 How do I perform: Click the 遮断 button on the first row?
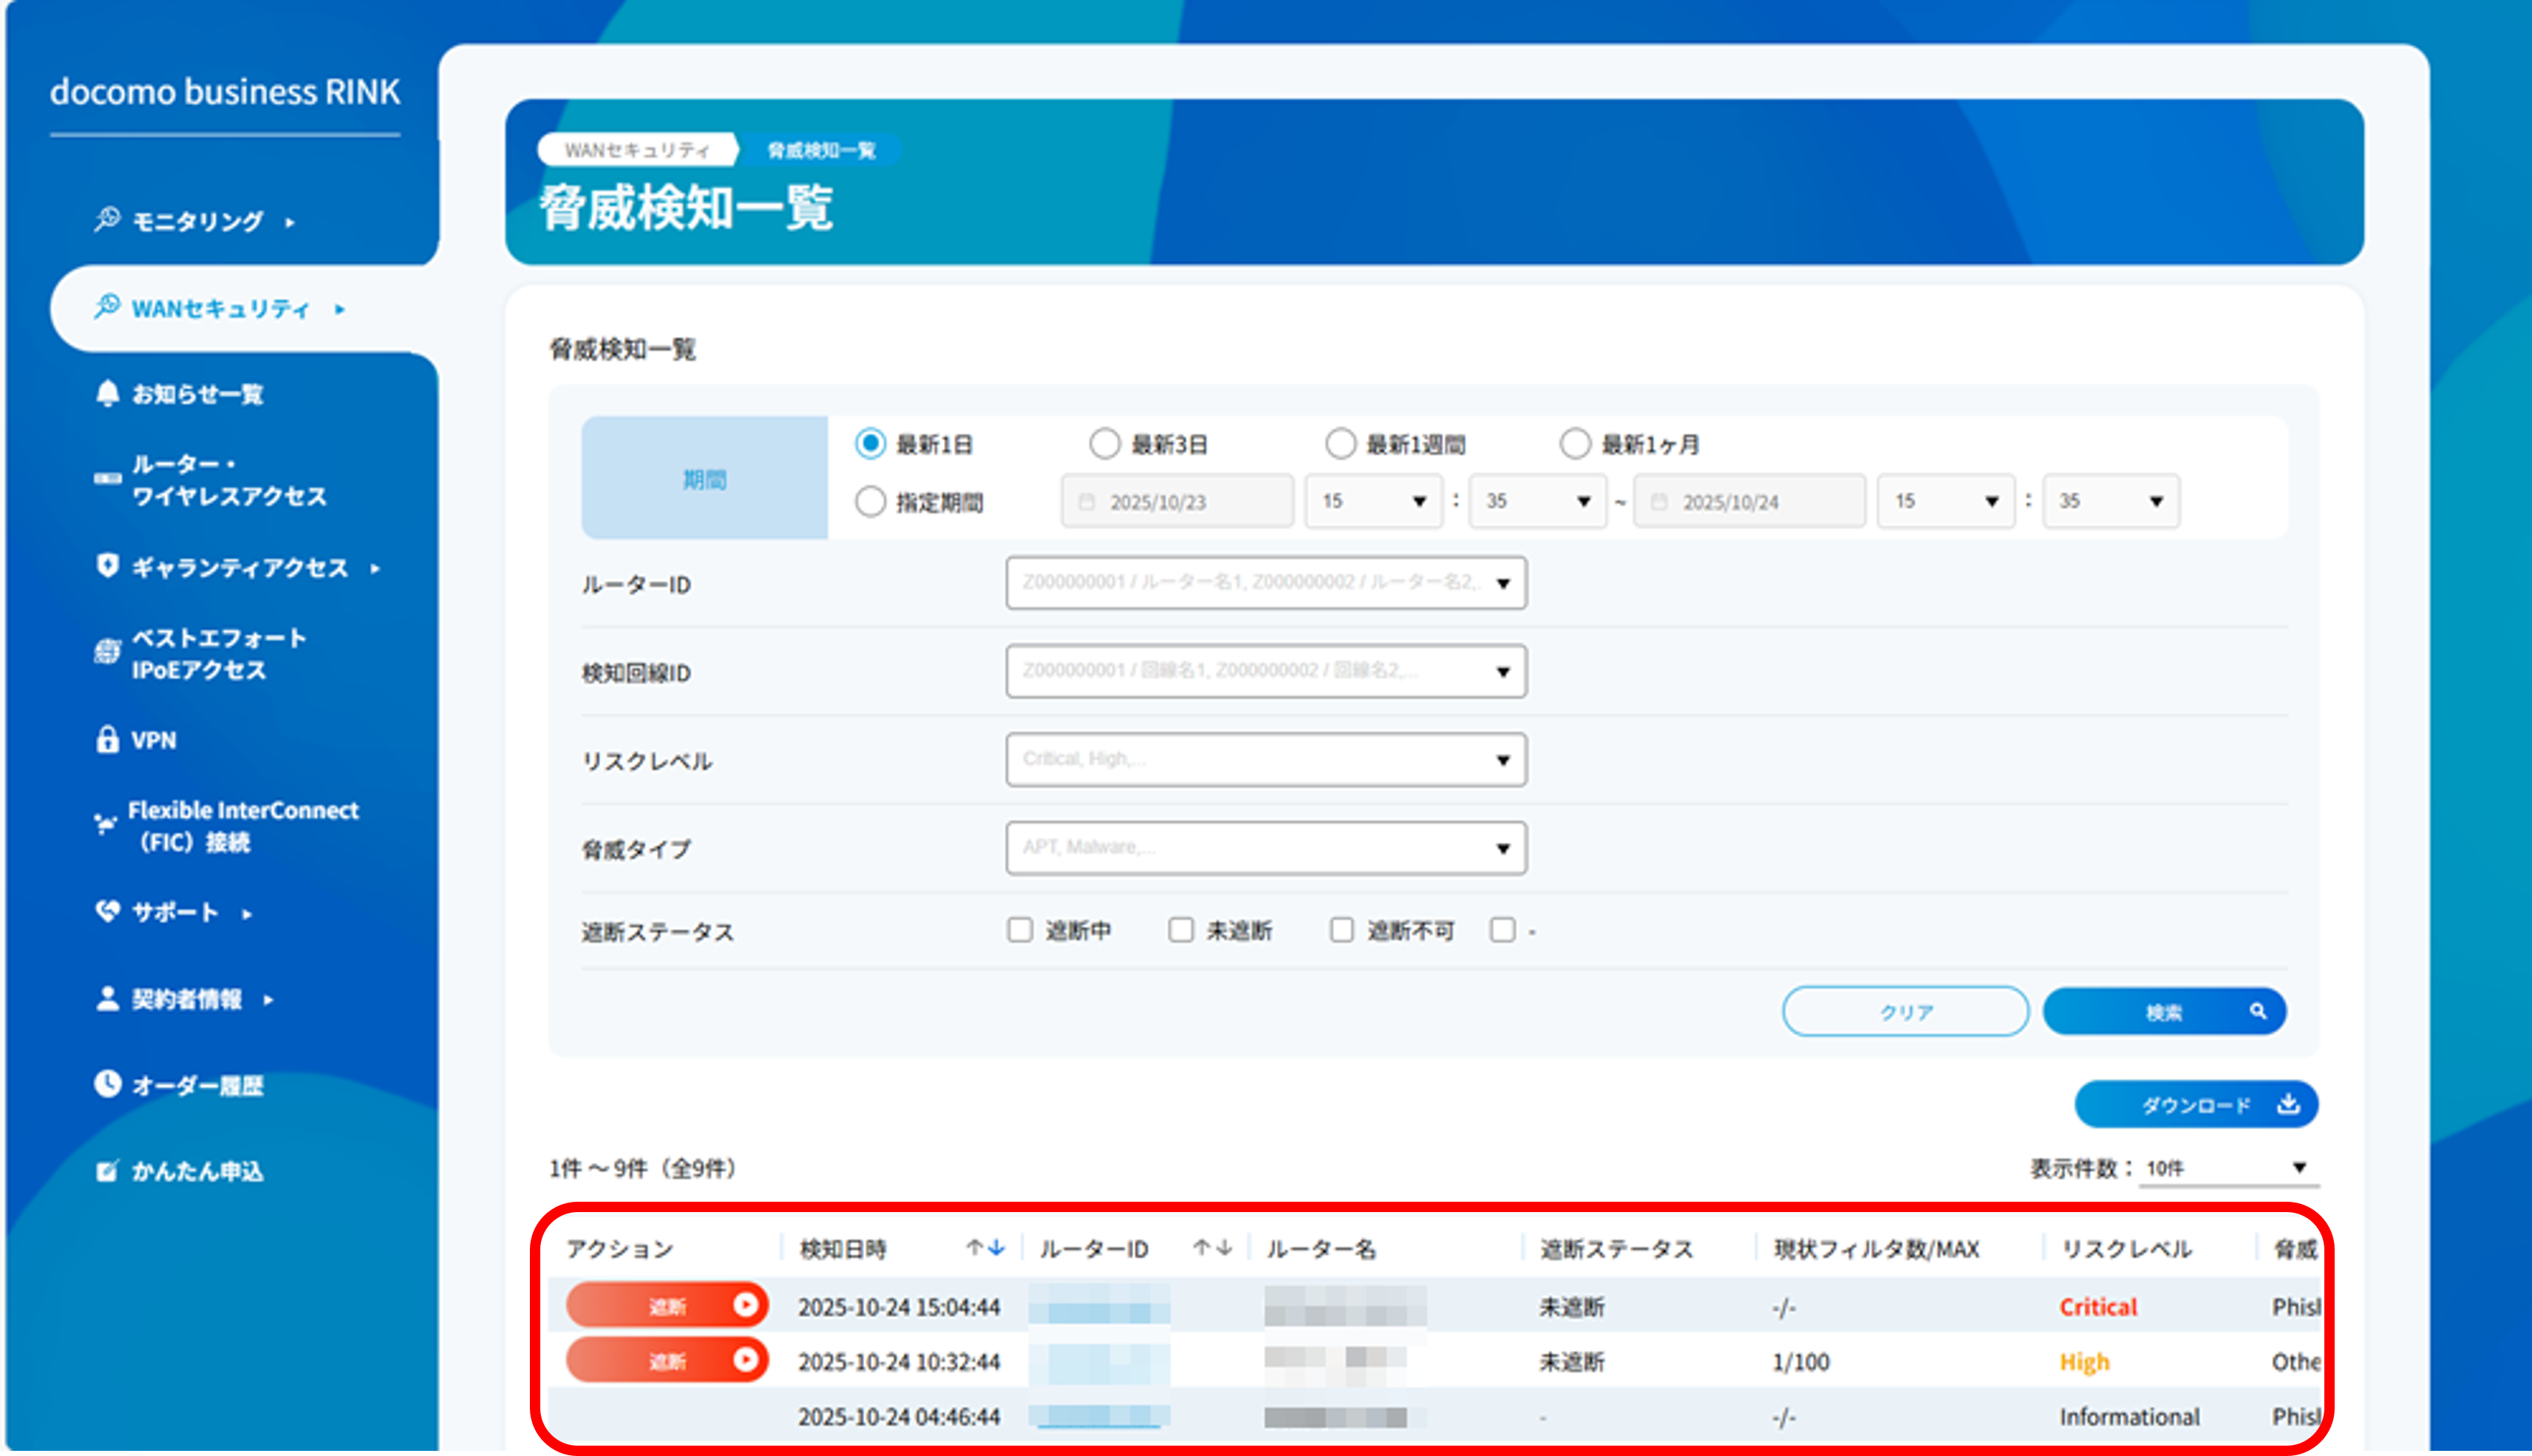coord(666,1305)
